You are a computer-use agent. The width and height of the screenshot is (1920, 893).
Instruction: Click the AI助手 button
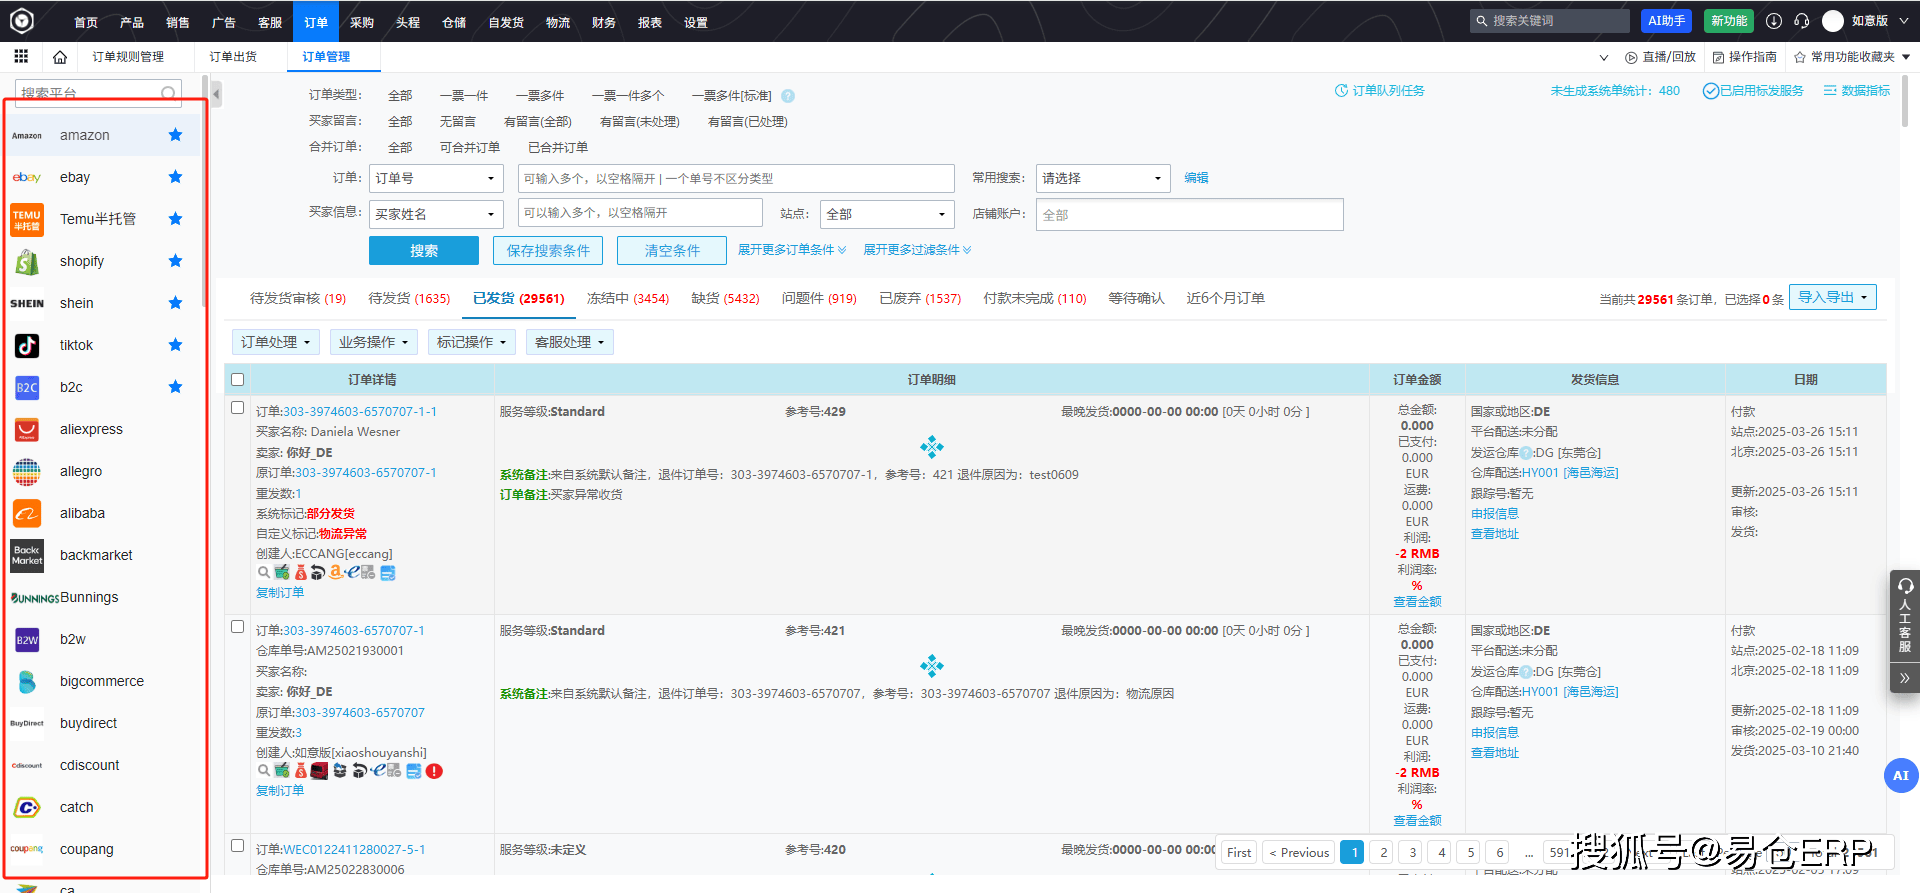1666,20
